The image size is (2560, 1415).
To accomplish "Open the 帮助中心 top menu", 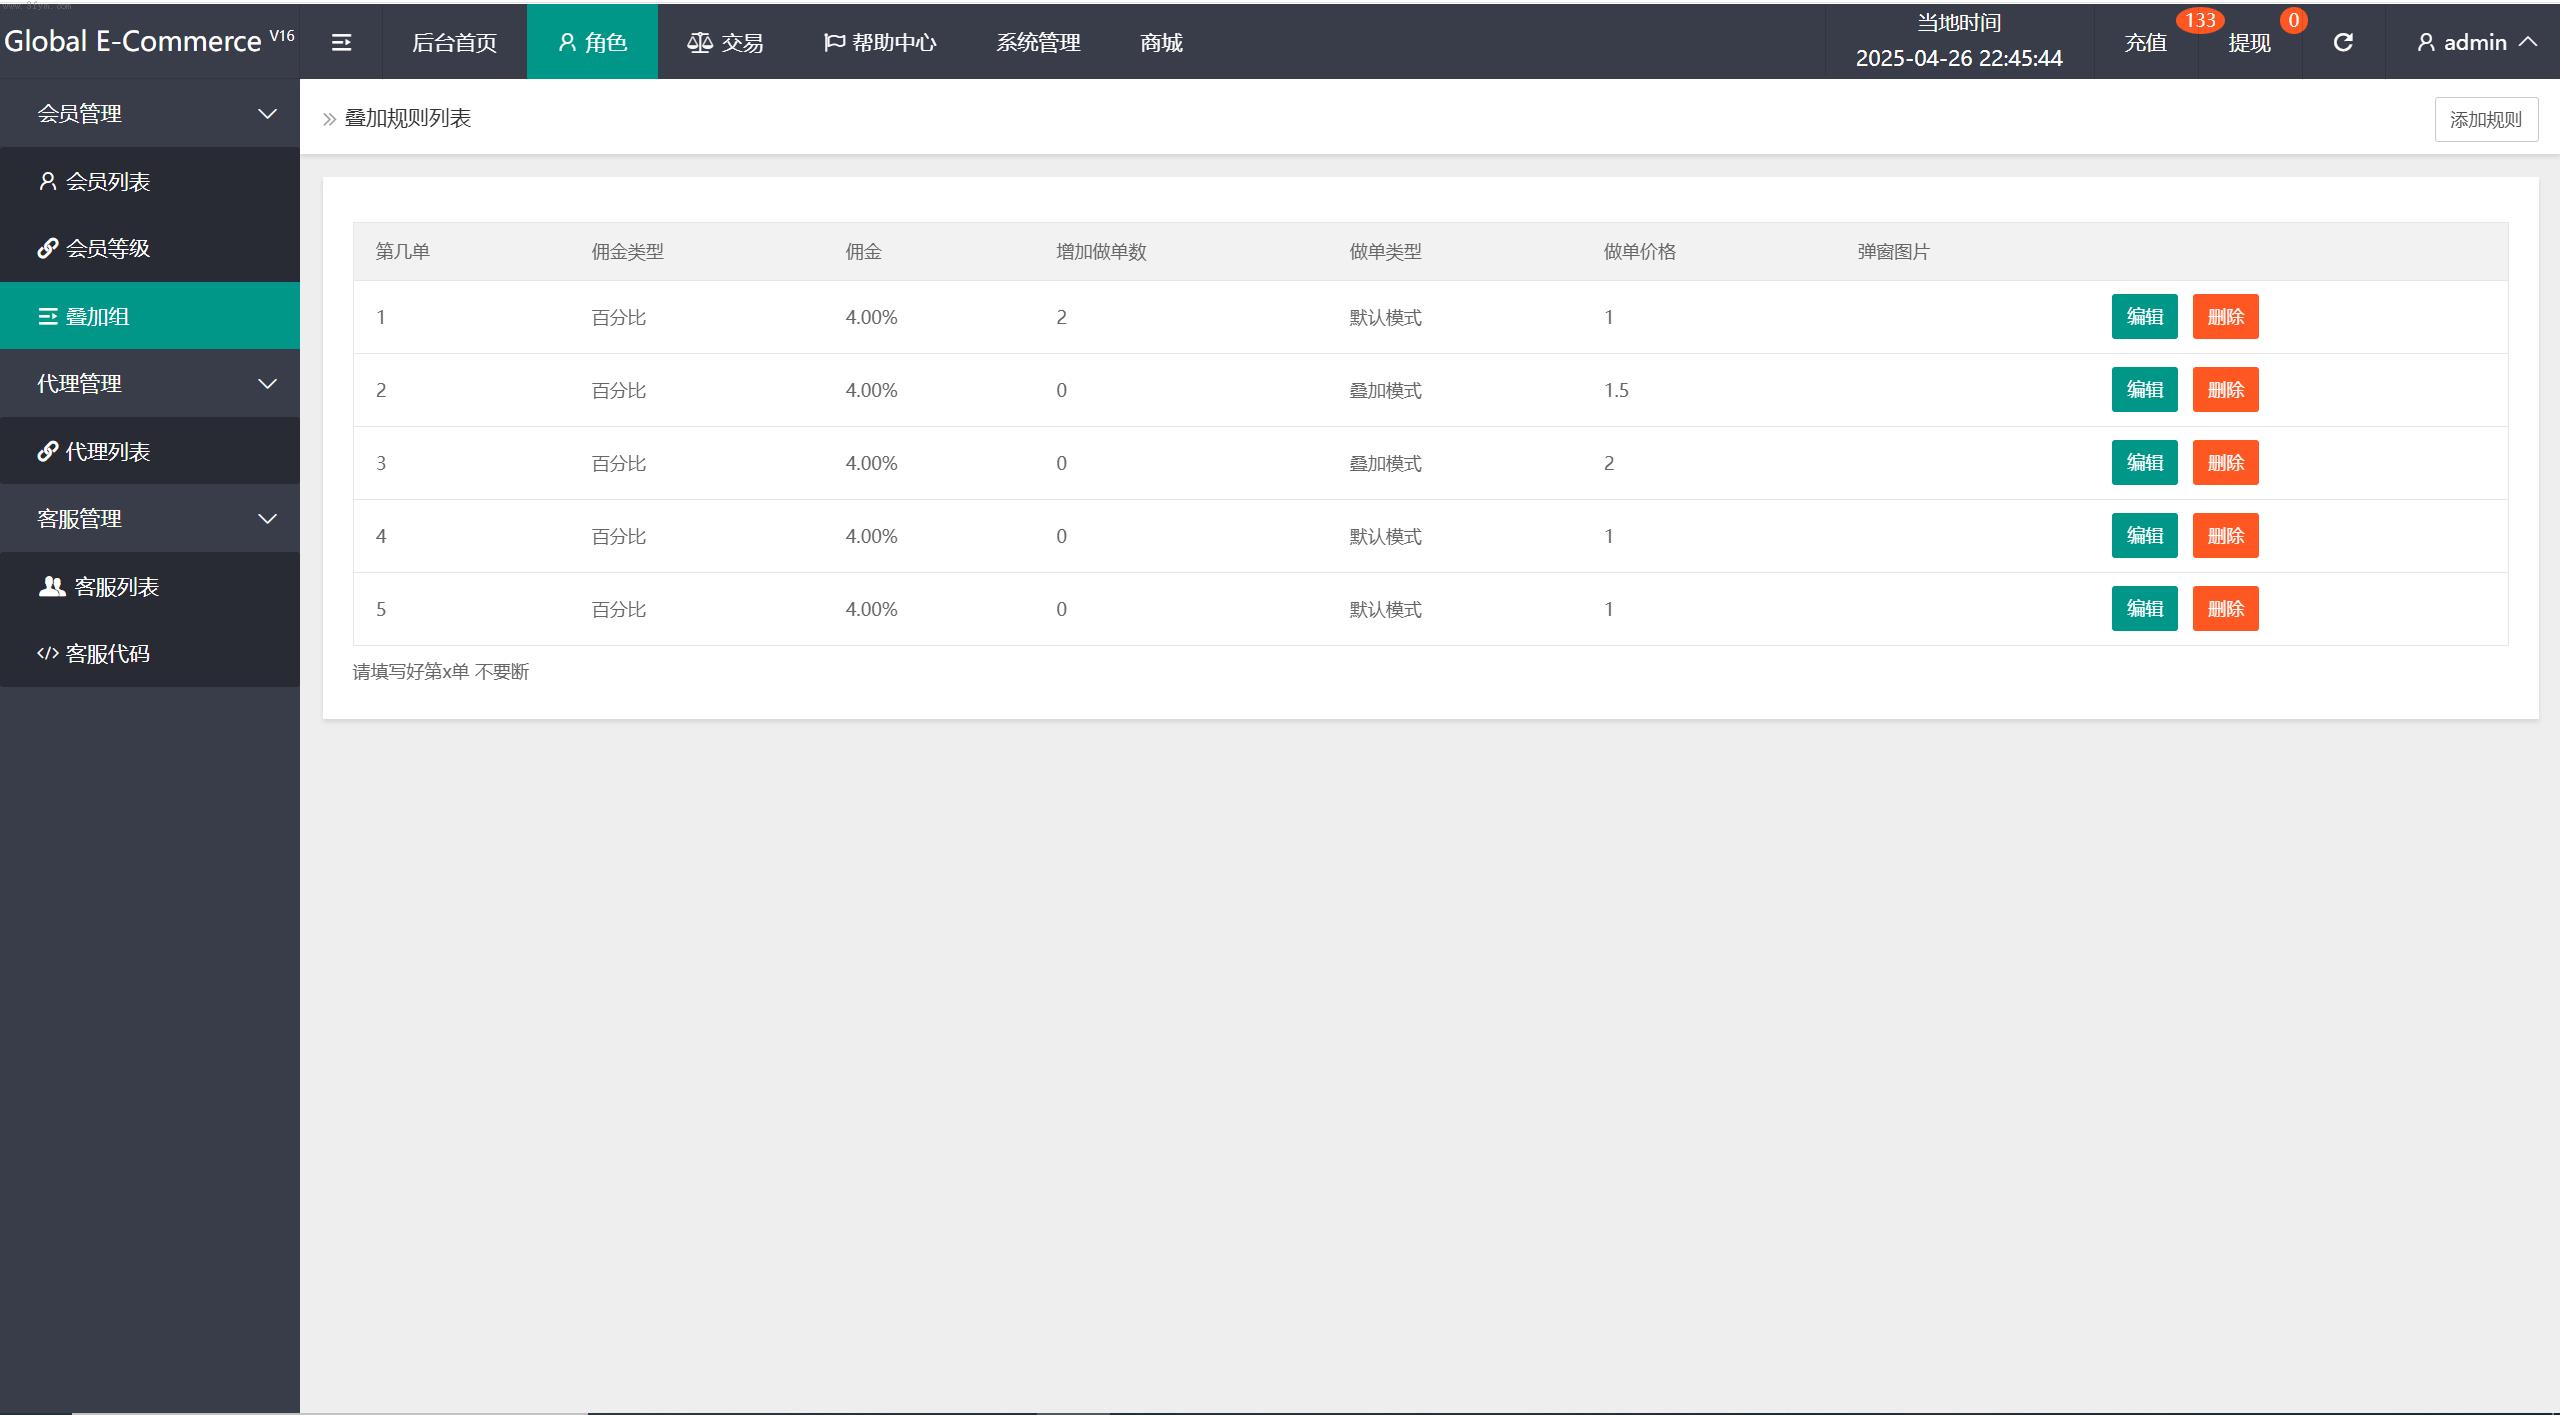I will [x=880, y=42].
